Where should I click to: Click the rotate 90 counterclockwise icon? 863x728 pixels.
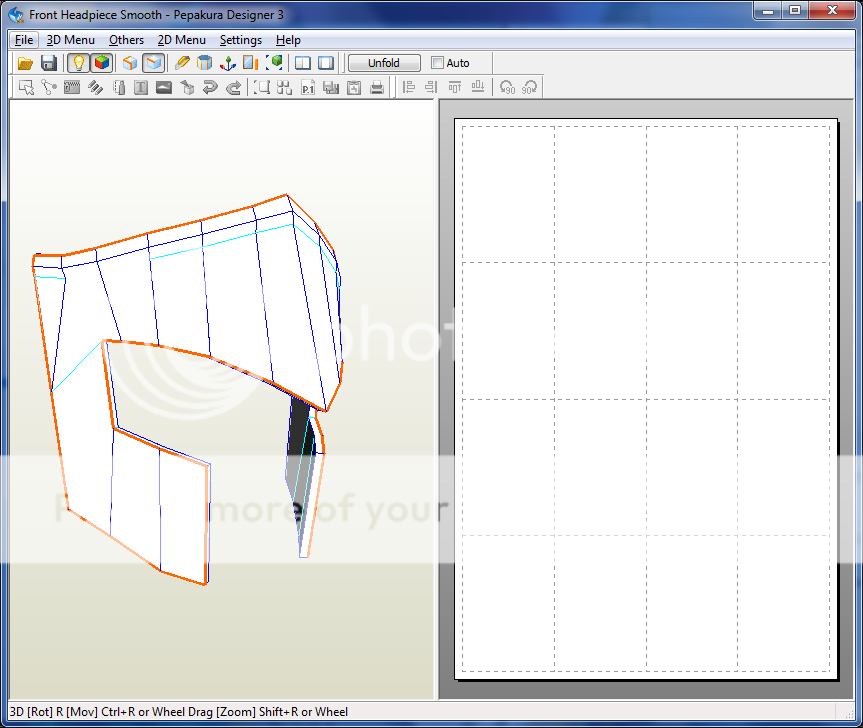tap(507, 87)
